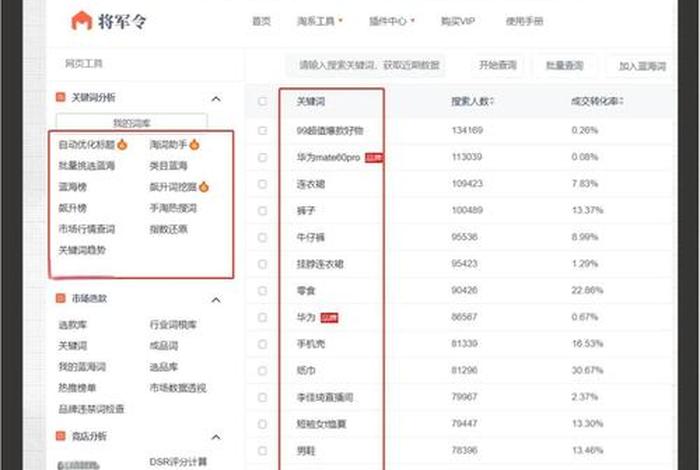Open the 市场数据透视 link
The image size is (700, 470).
[178, 388]
